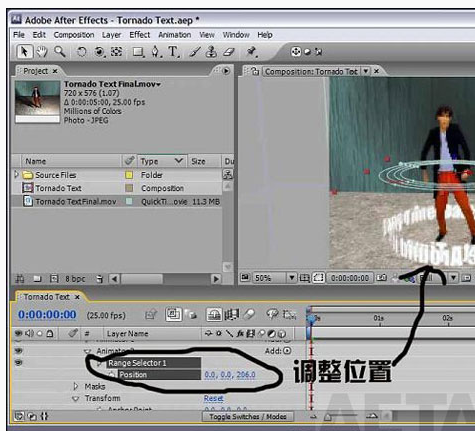The image size is (475, 431).
Task: Select the Pen tool
Action: point(155,52)
